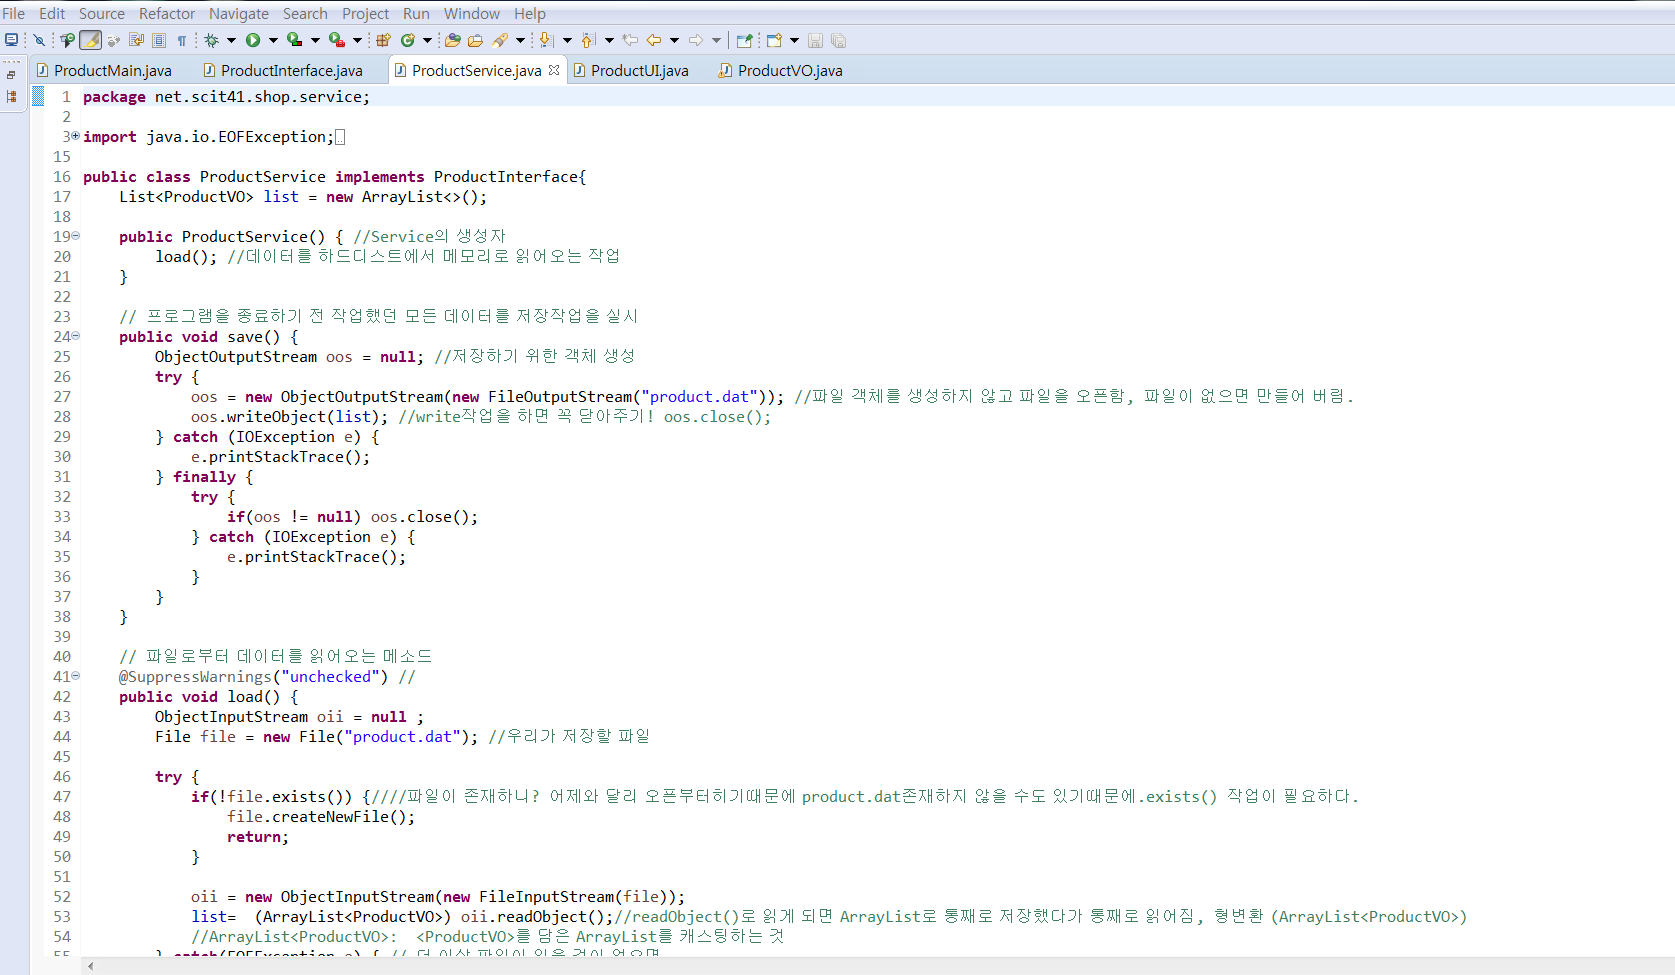1675x975 pixels.
Task: Toggle Word Wrap in the toolbar
Action: [136, 40]
